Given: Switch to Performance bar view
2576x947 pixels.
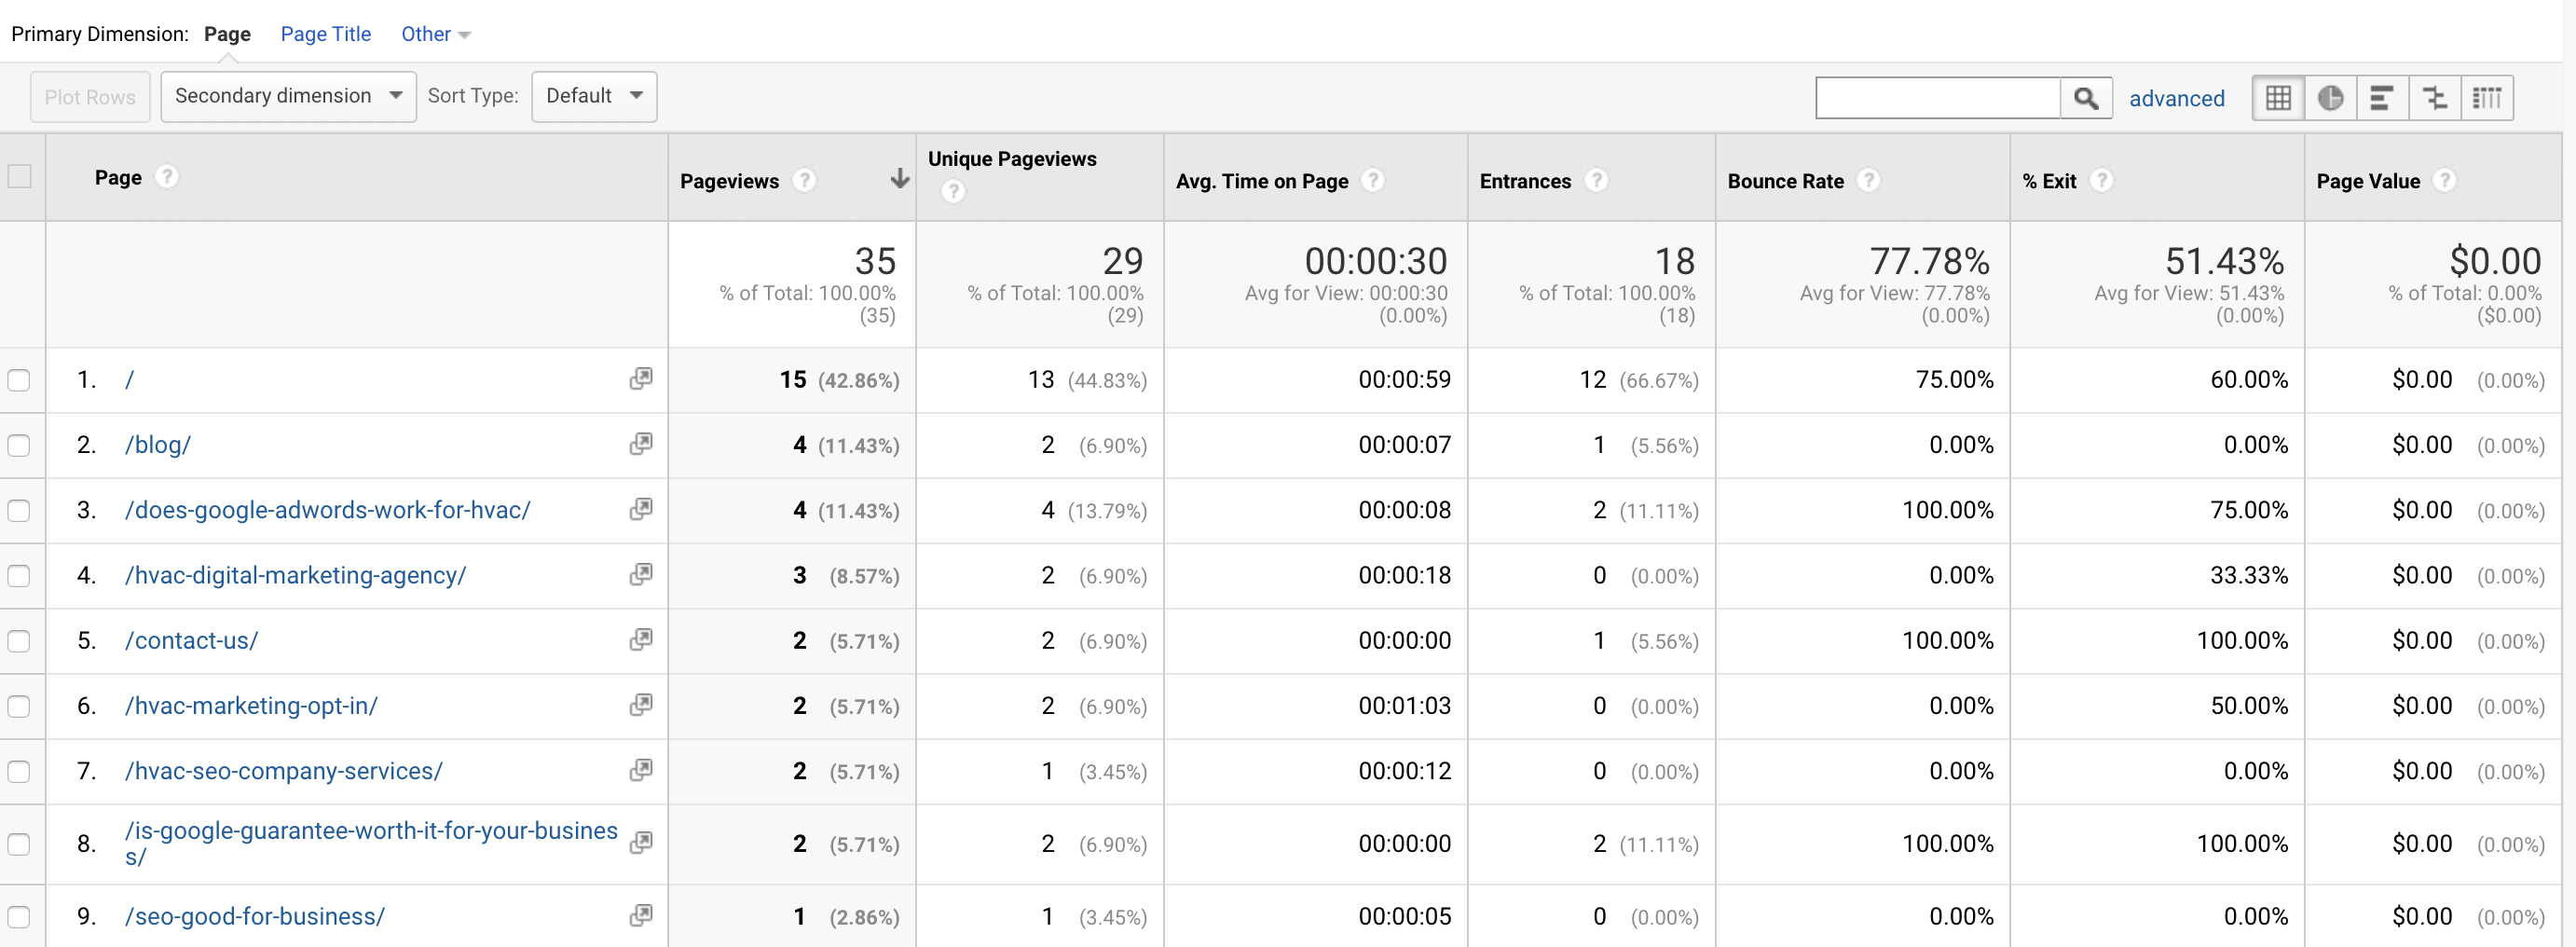Looking at the screenshot, I should coord(2382,98).
